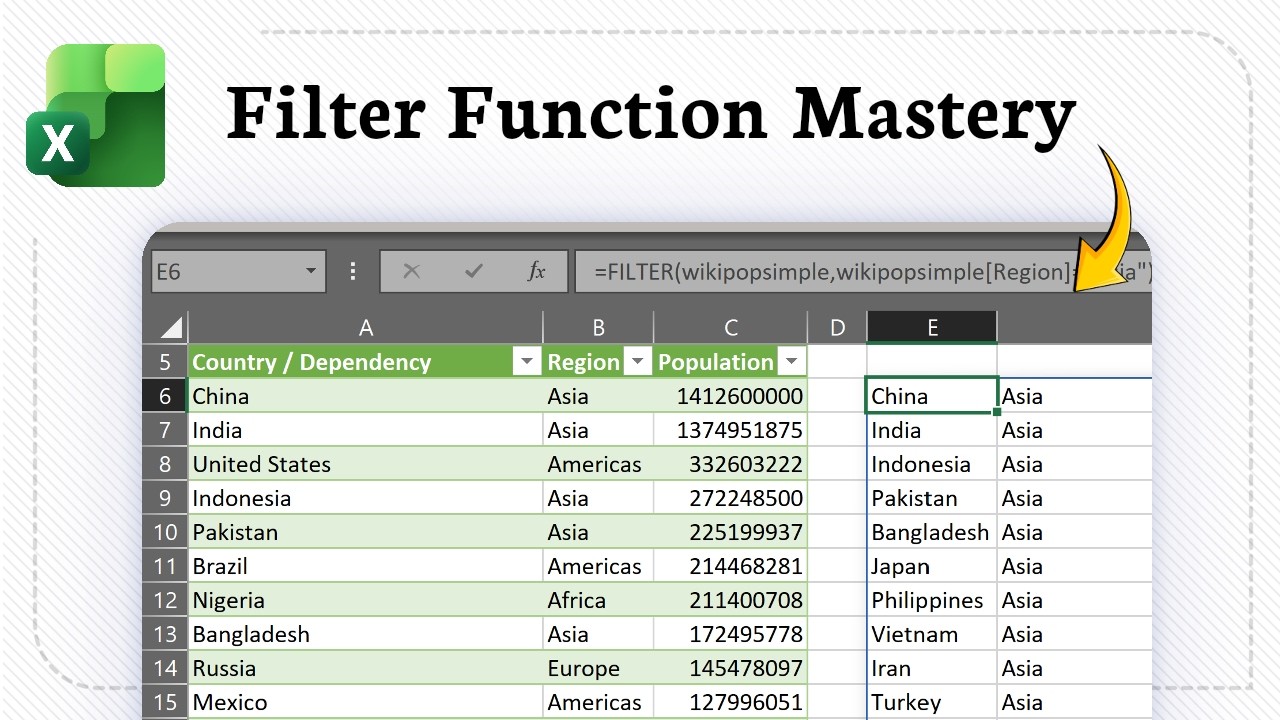1280x720 pixels.
Task: Select row 6 header
Action: click(166, 396)
